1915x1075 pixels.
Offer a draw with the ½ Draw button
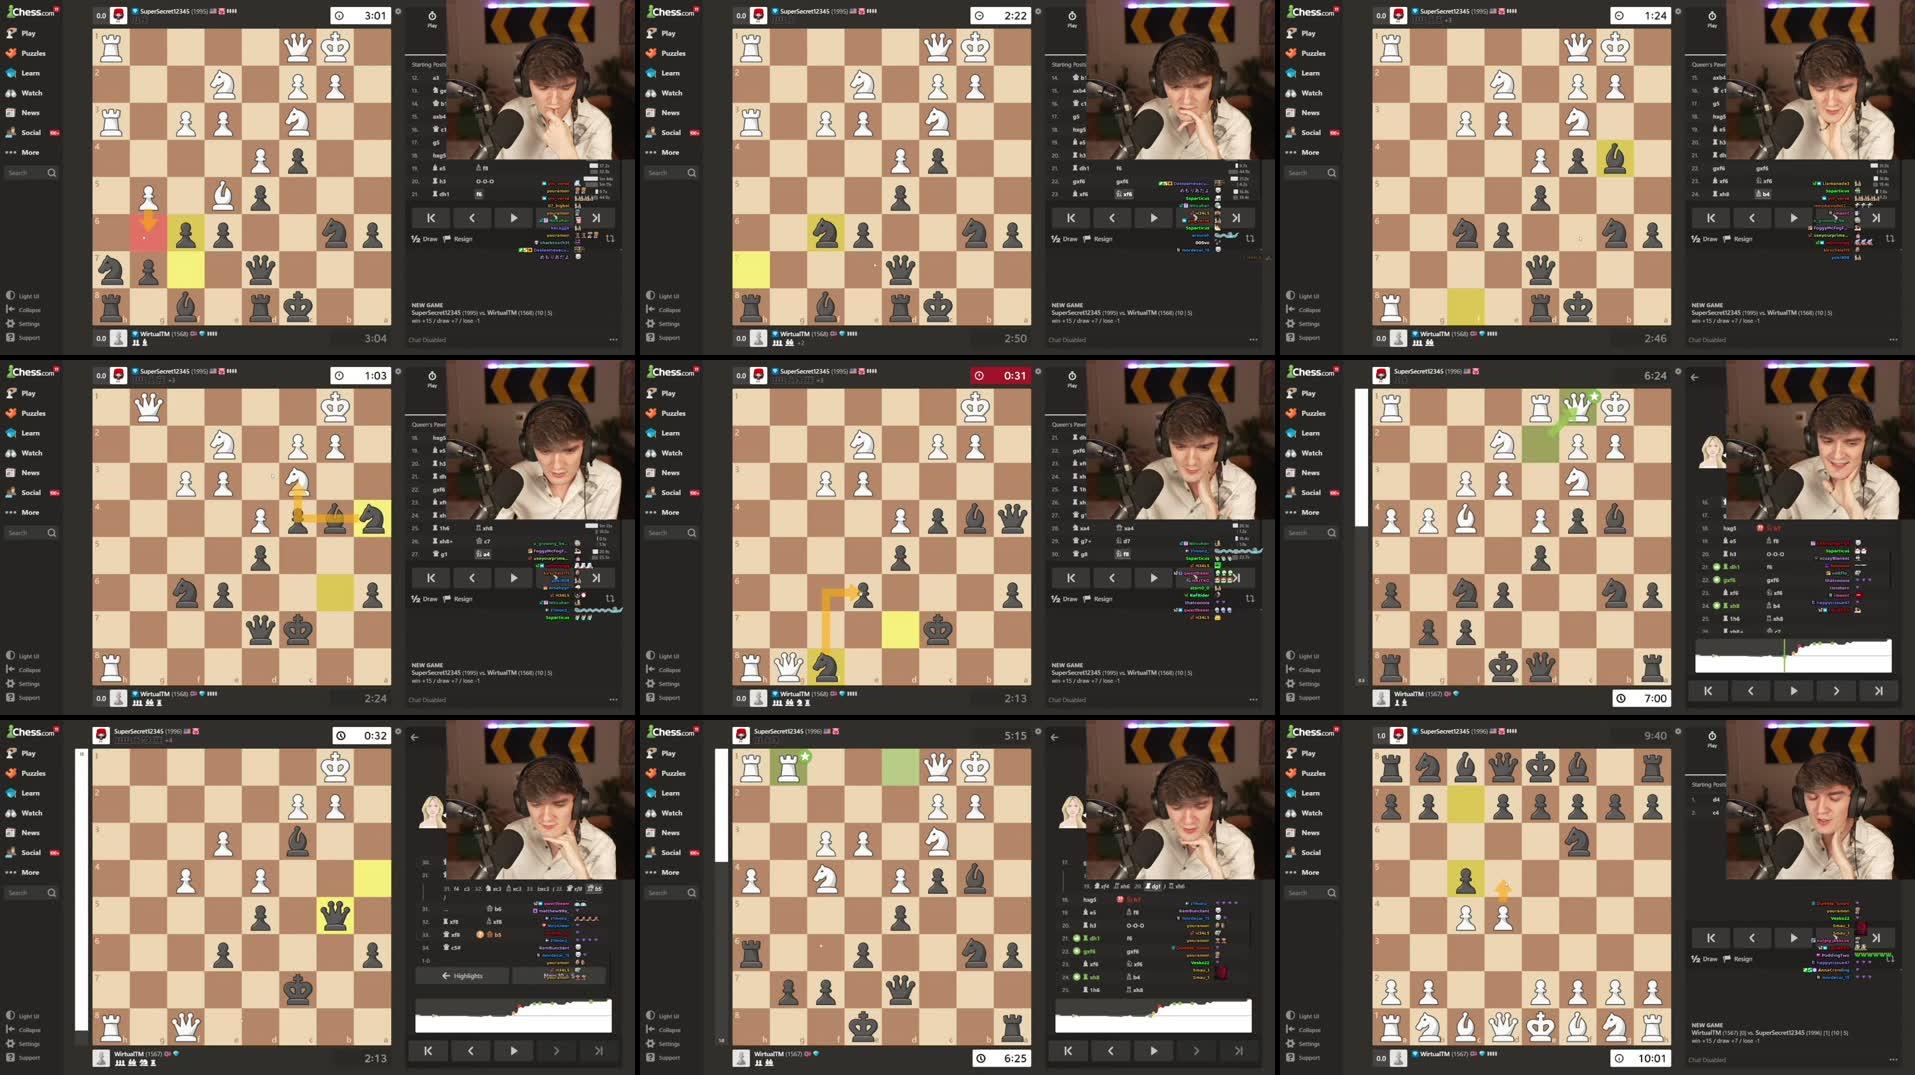click(422, 238)
